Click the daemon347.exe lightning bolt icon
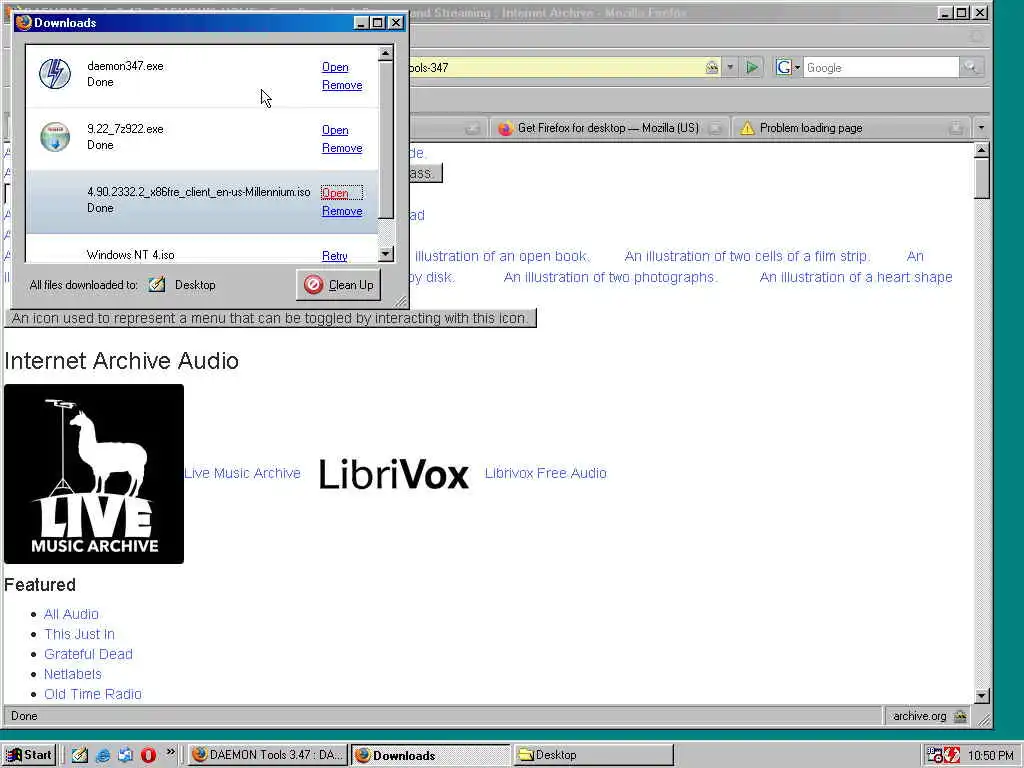The image size is (1024, 768). tap(55, 73)
